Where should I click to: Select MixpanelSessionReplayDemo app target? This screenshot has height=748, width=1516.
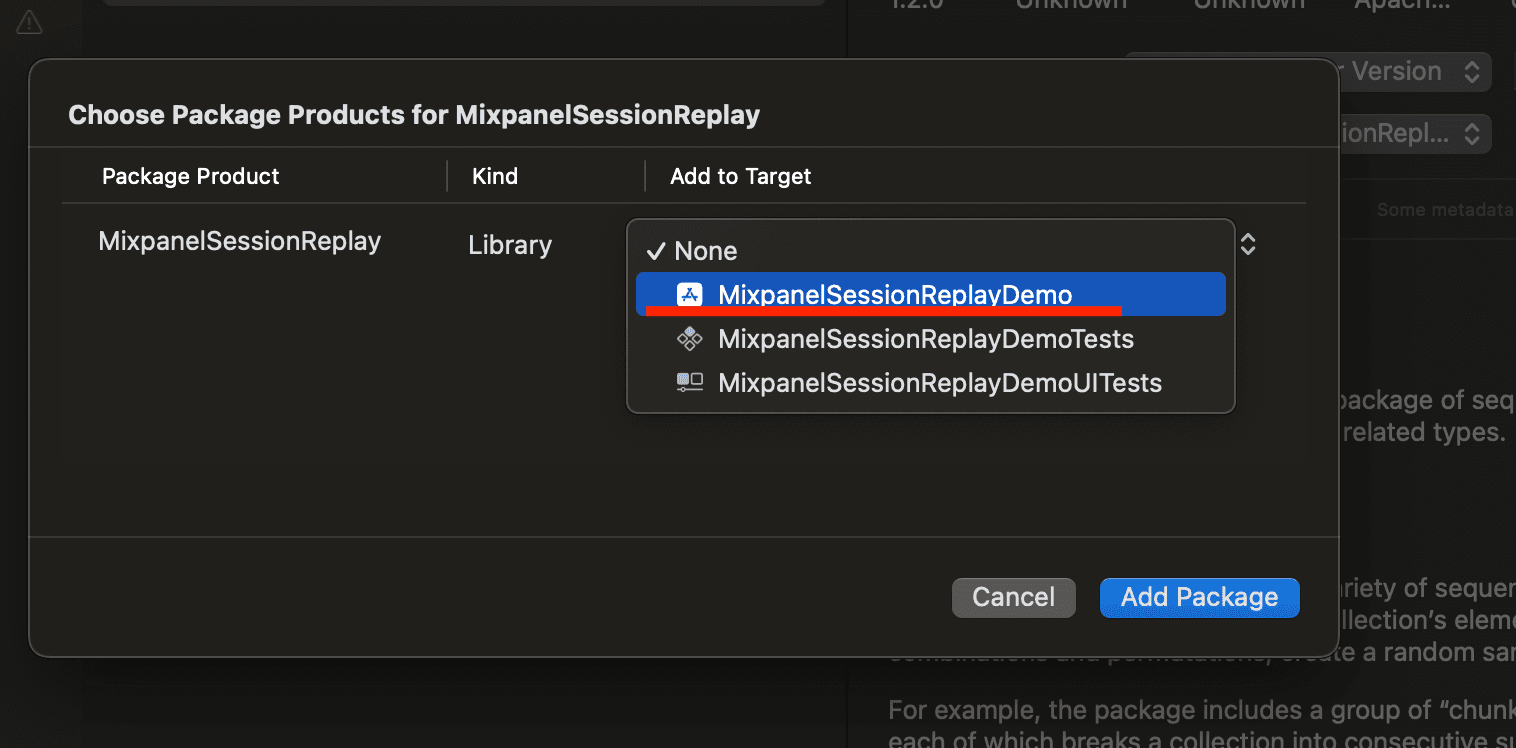(930, 294)
